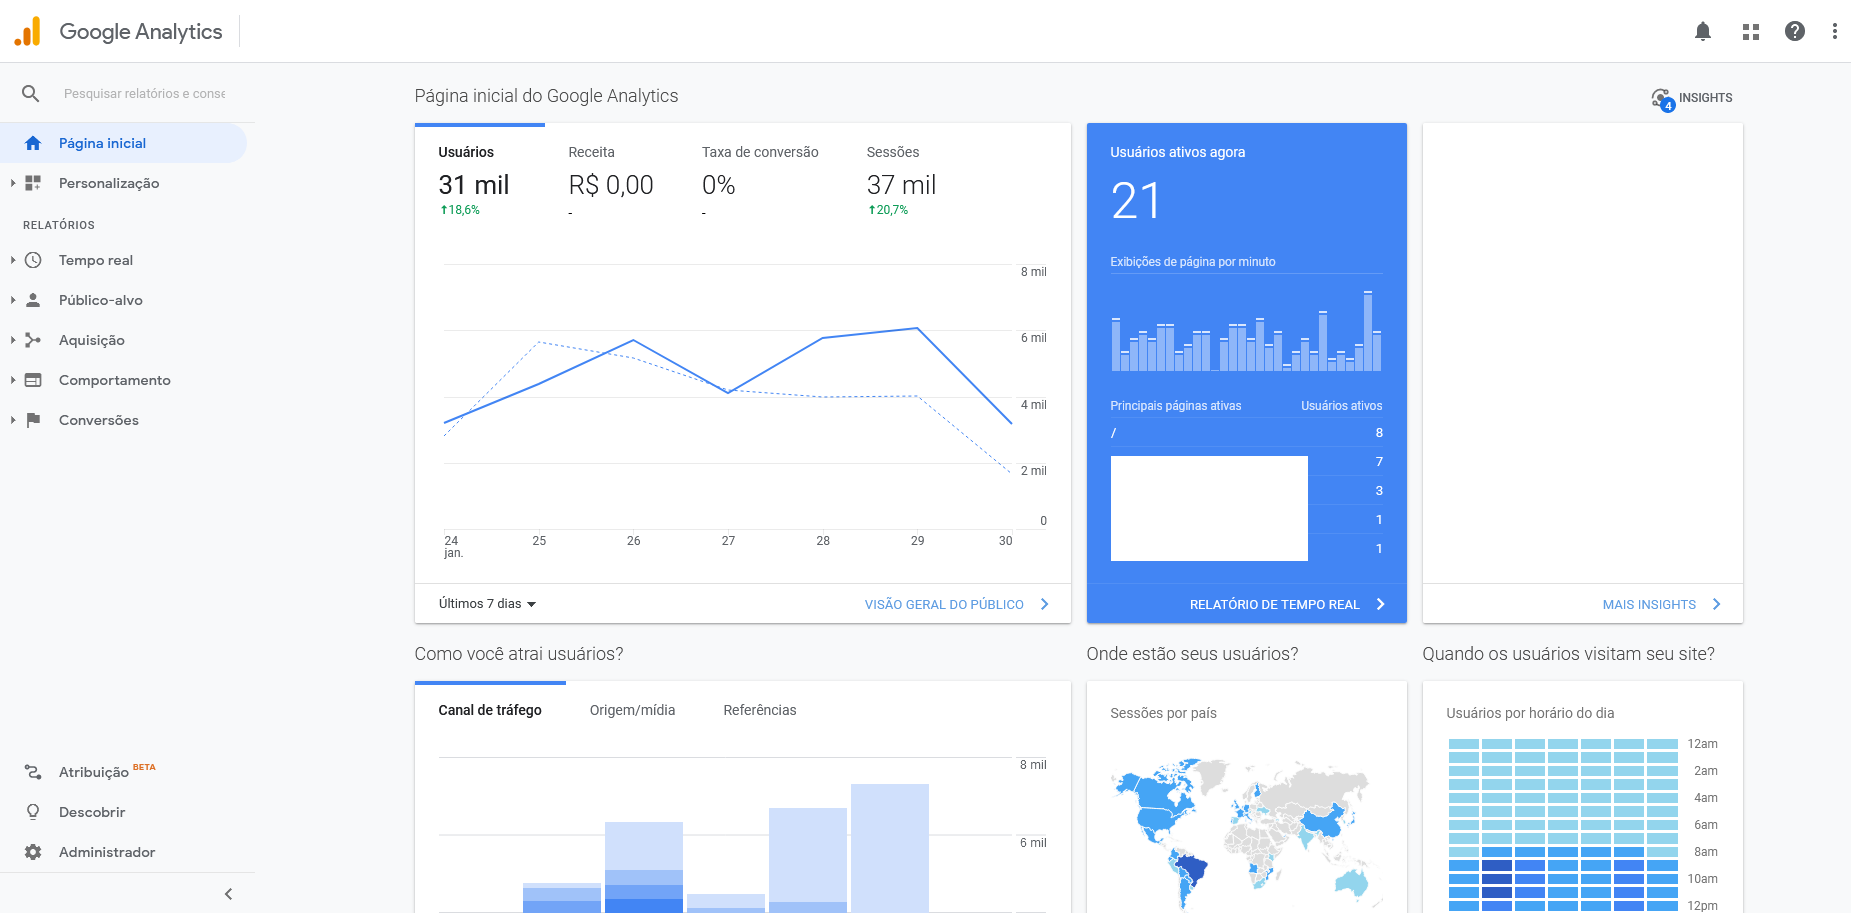Click the search reports field

[140, 93]
